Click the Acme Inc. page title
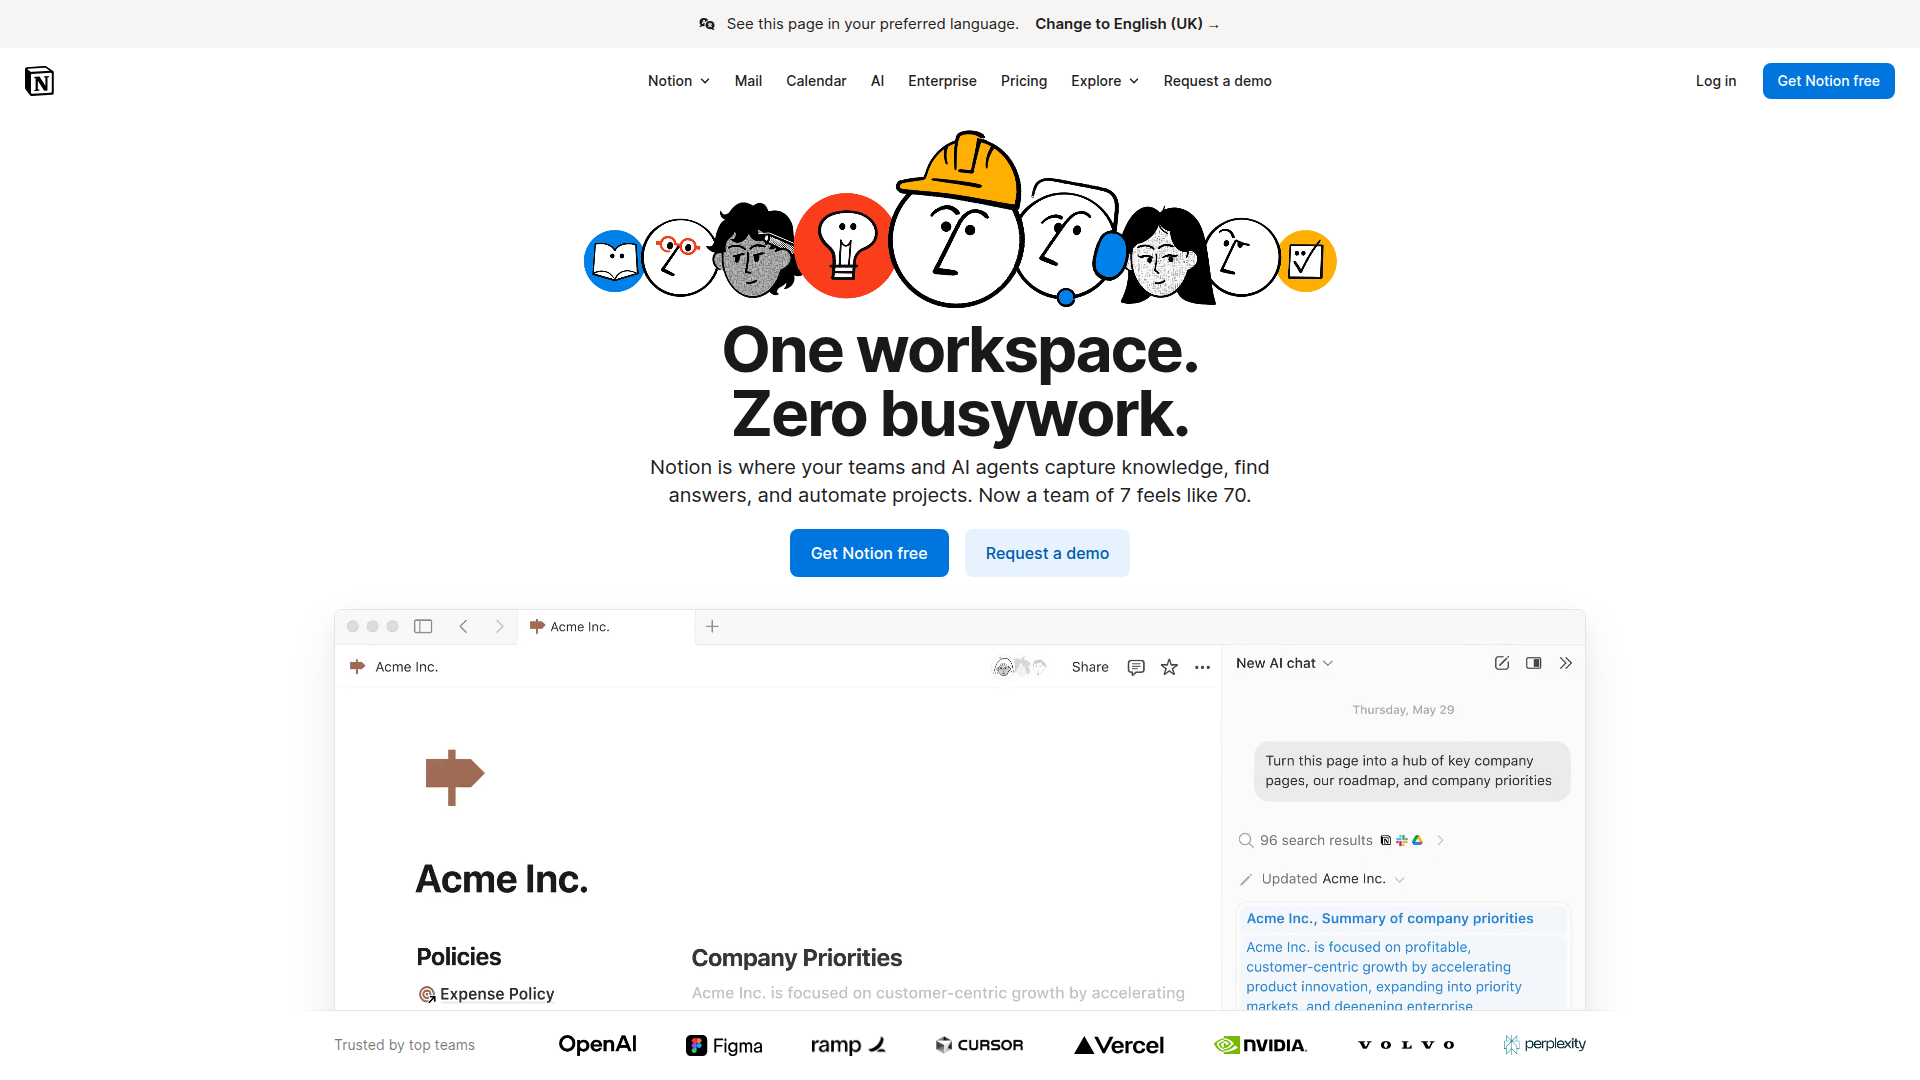Screen dimensions: 1920x1080 pyautogui.click(x=502, y=879)
